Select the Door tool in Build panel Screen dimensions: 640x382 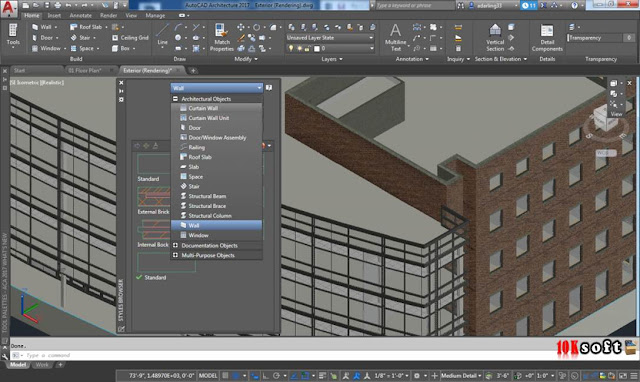click(x=45, y=38)
